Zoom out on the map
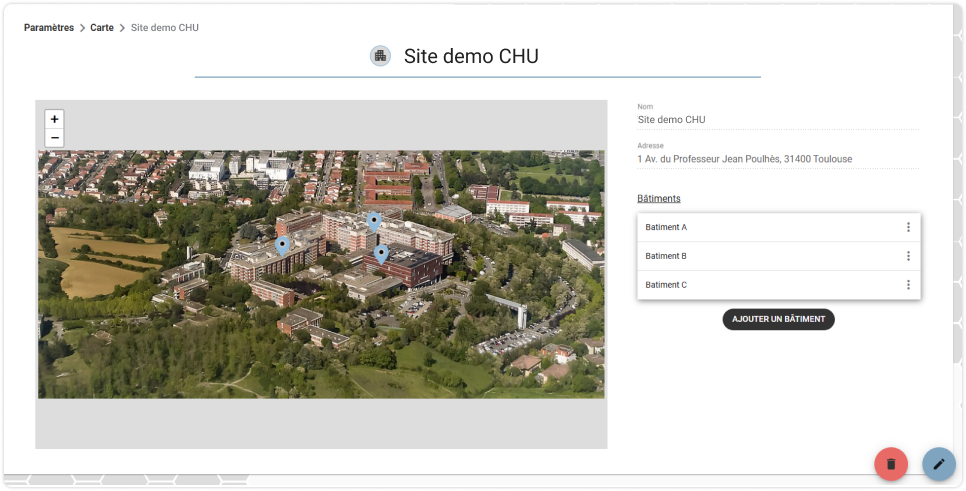This screenshot has height=491, width=966. point(55,138)
